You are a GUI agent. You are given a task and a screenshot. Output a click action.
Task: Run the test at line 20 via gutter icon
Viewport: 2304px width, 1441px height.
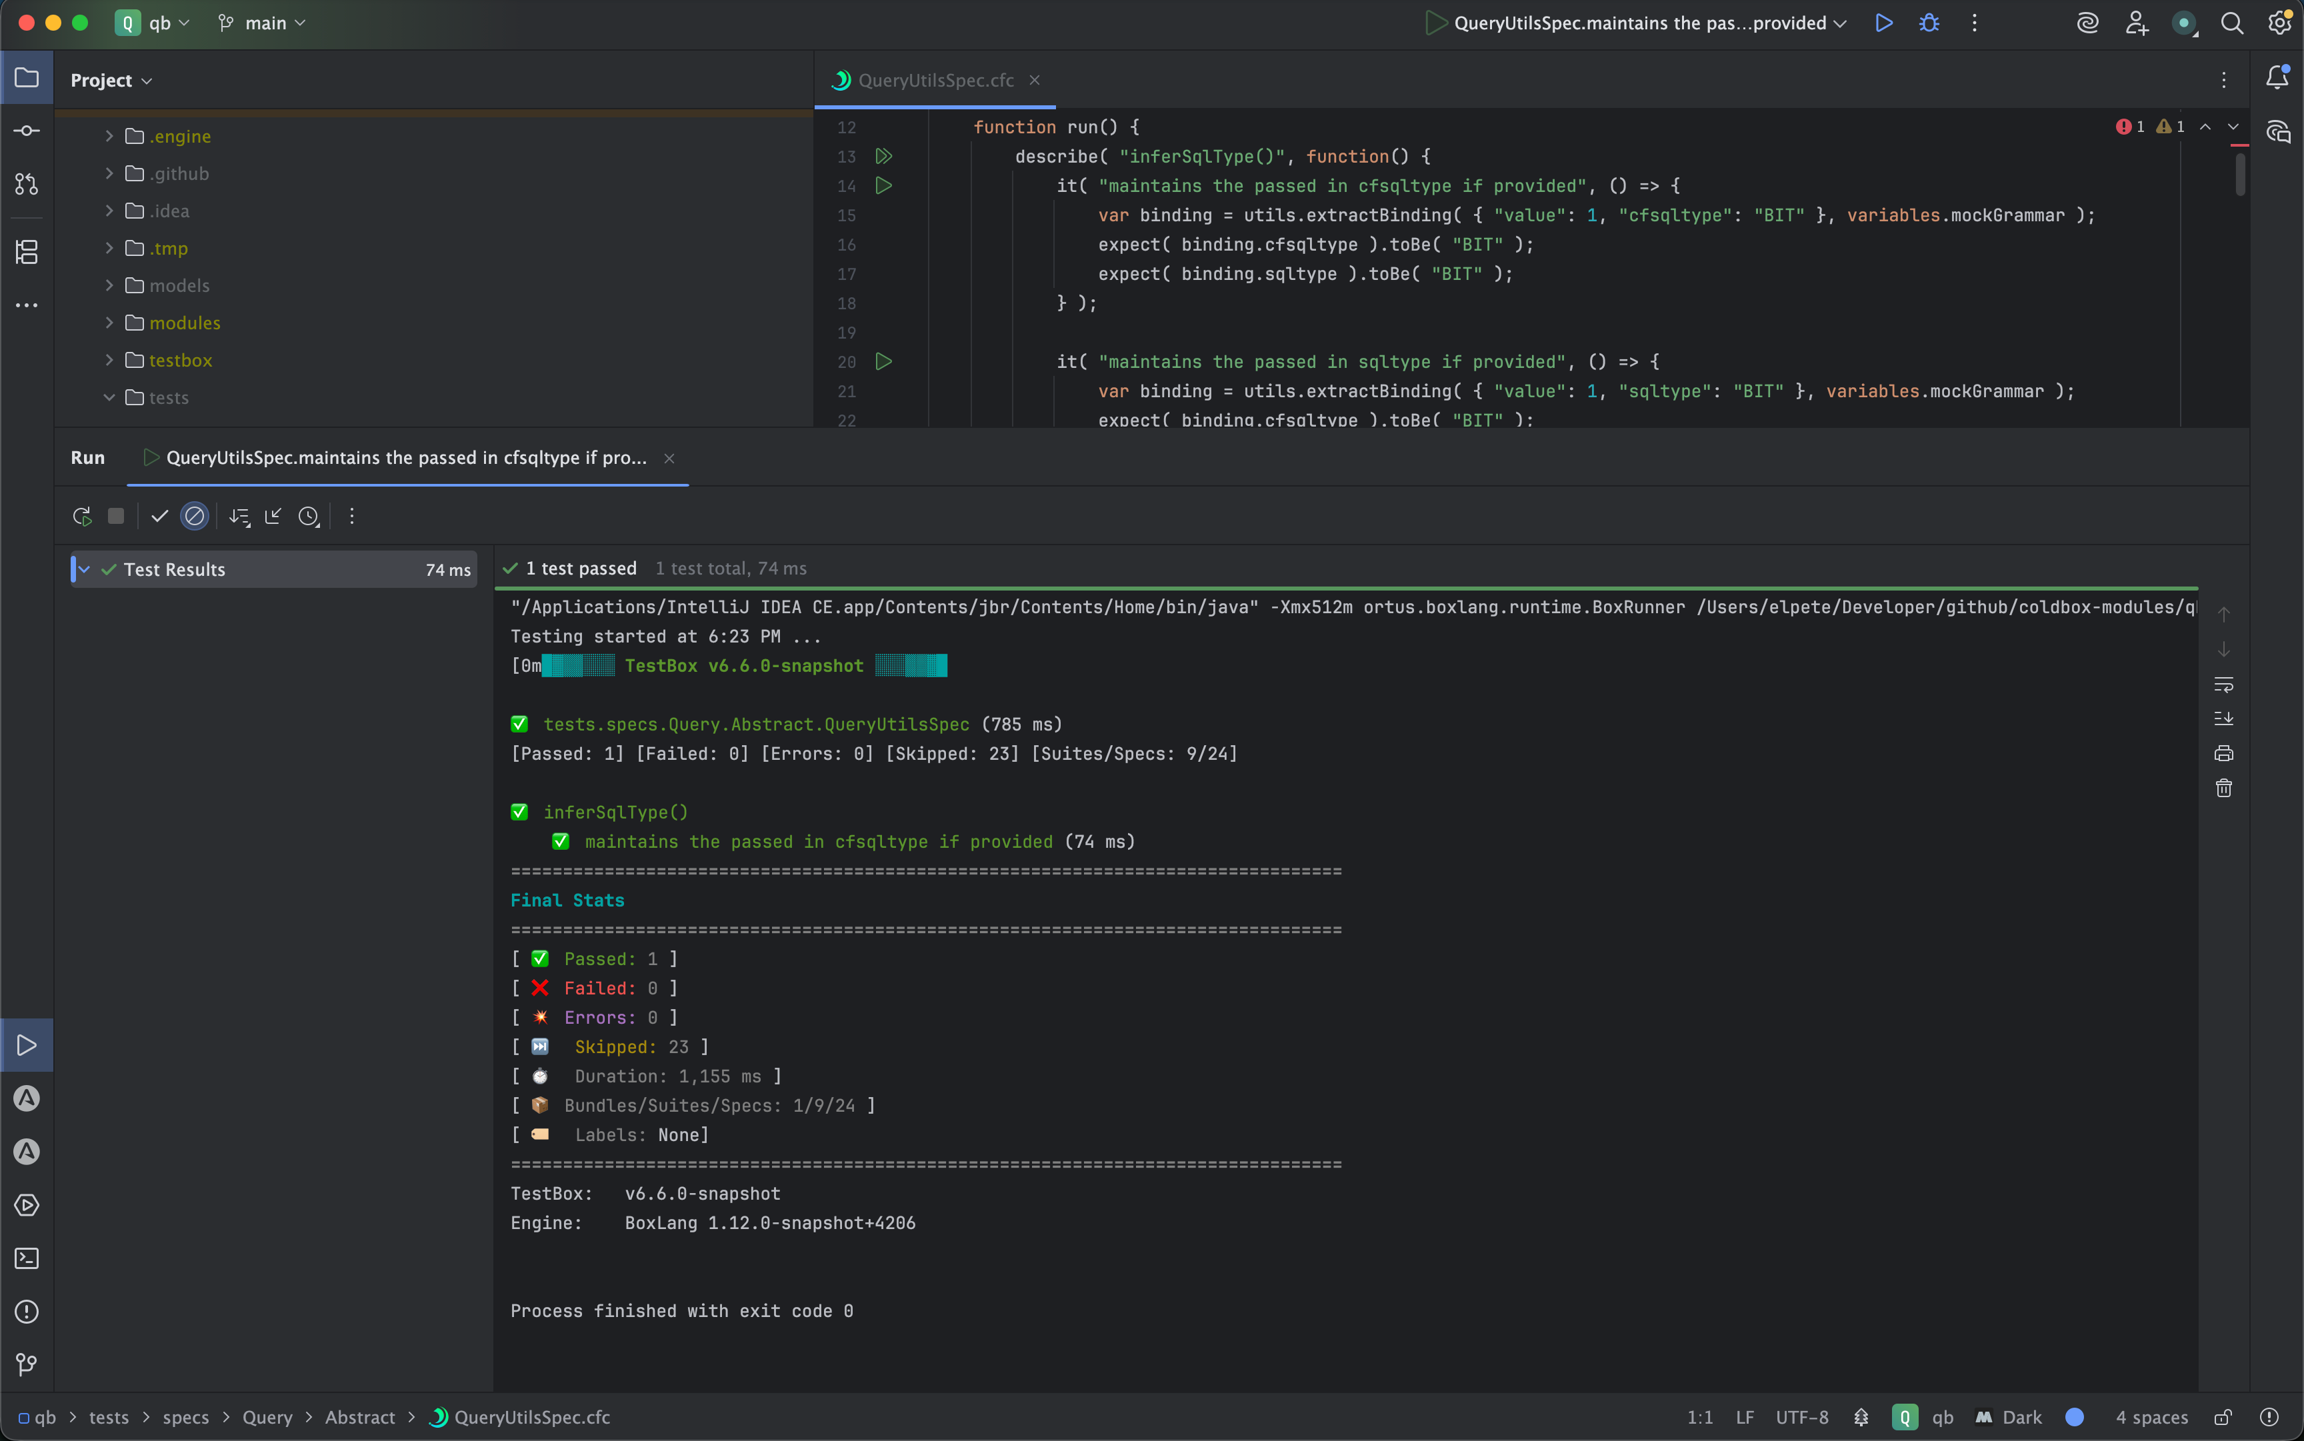click(x=883, y=362)
